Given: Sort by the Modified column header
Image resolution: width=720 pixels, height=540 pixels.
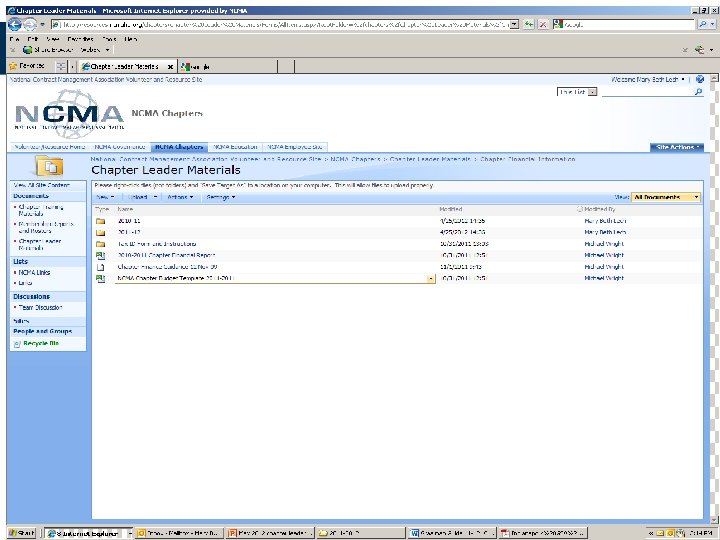Looking at the screenshot, I should tap(450, 209).
